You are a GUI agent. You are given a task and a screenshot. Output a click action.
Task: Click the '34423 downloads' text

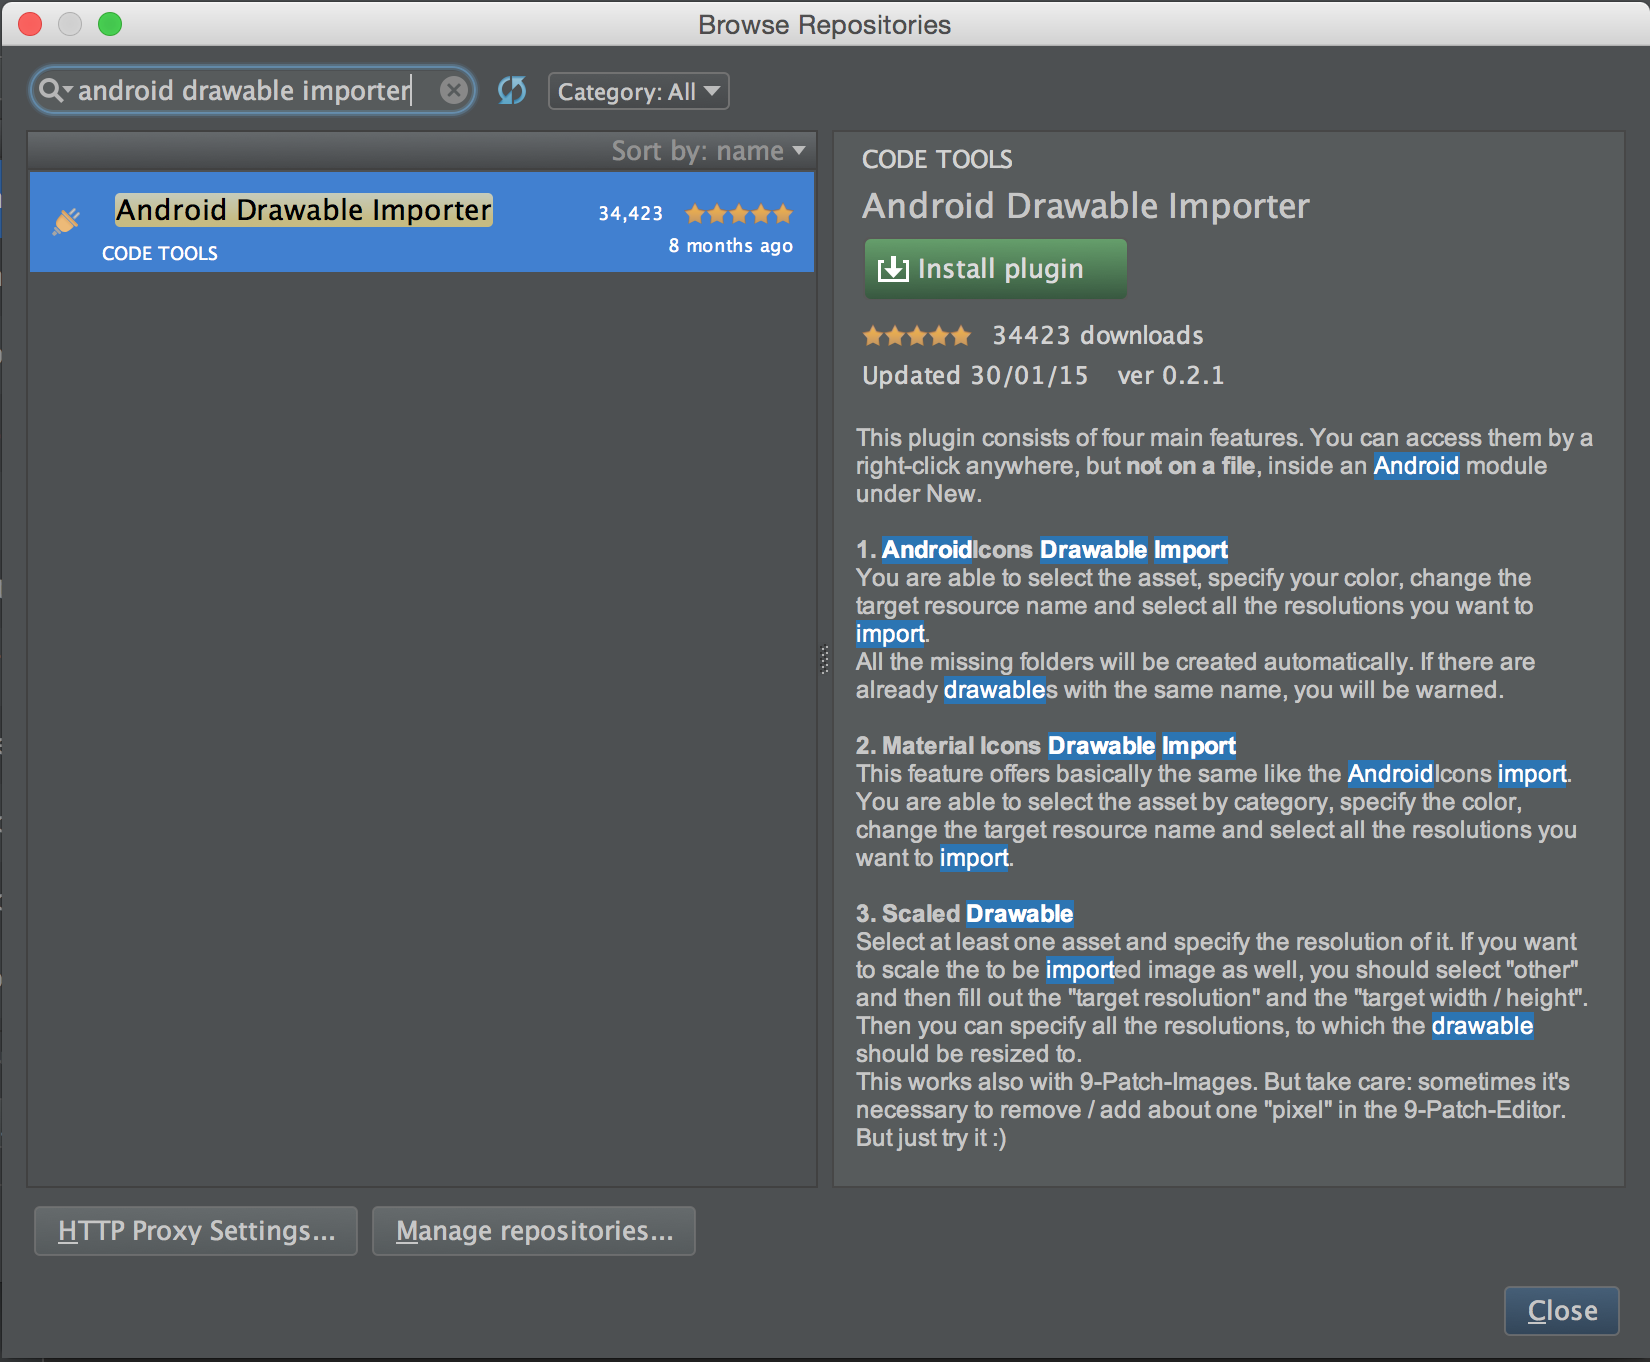point(1098,335)
